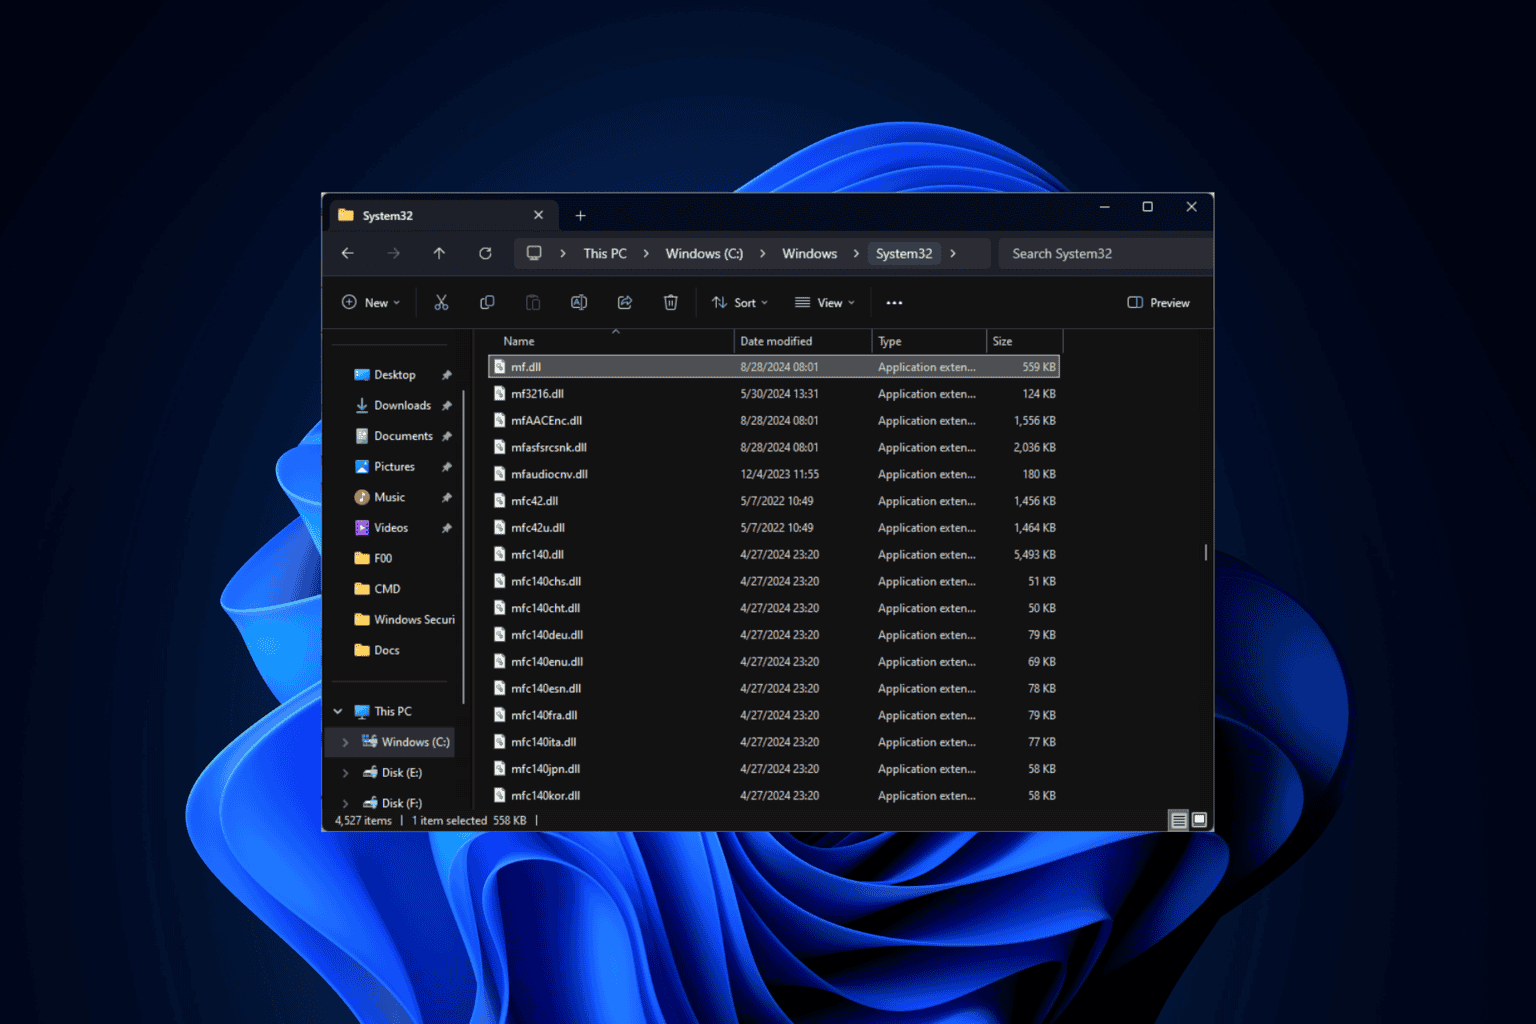
Task: Click System32 in the breadcrumb path
Action: tap(904, 254)
